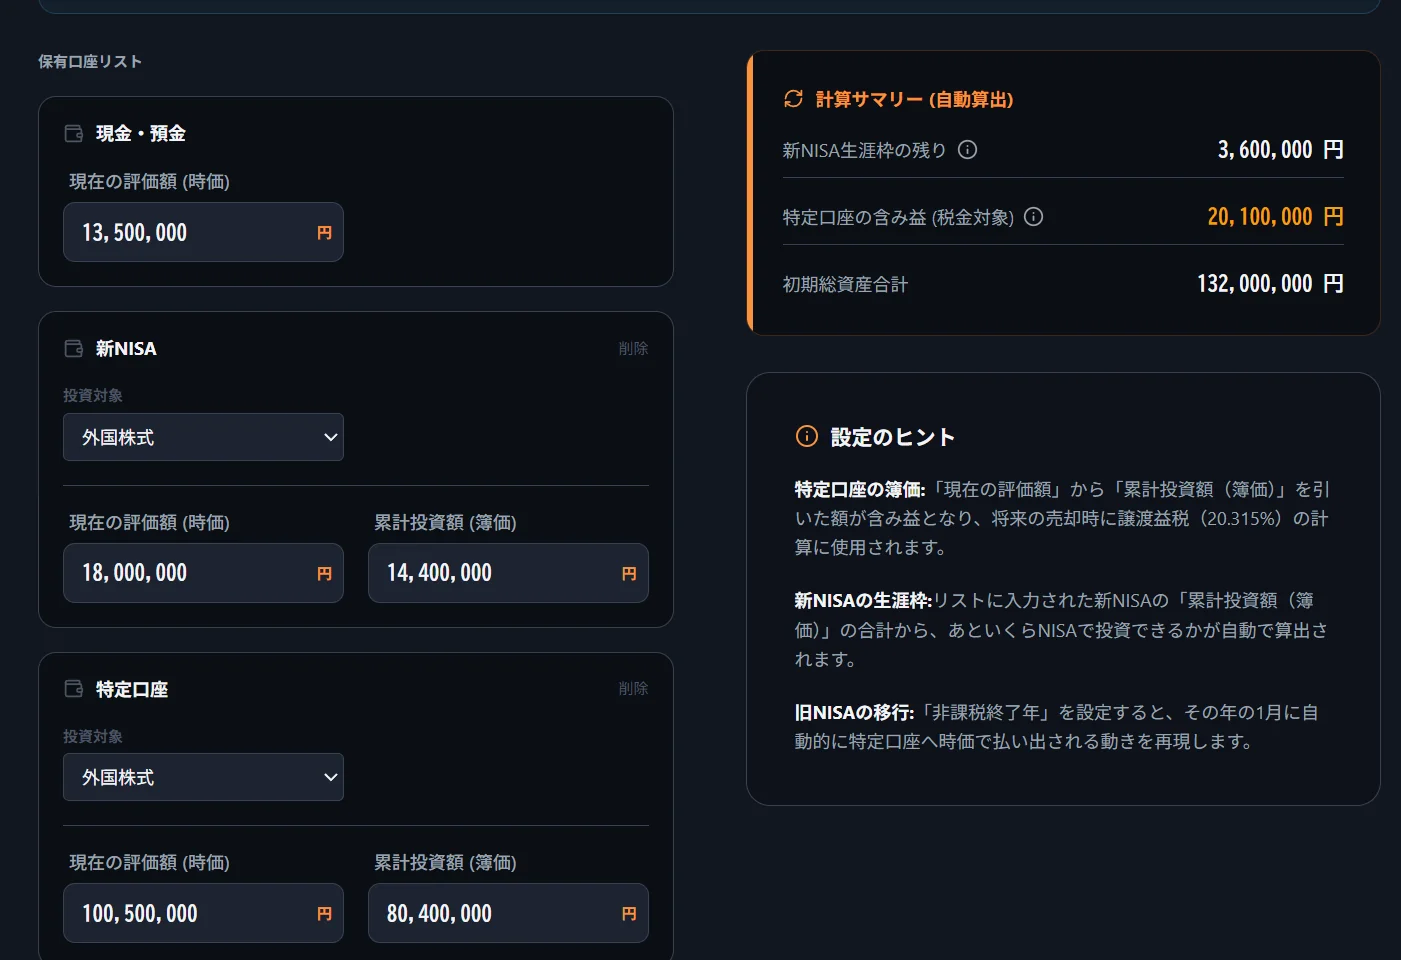Delete the 特定口座 account via 削除
1401x960 pixels.
tap(633, 688)
